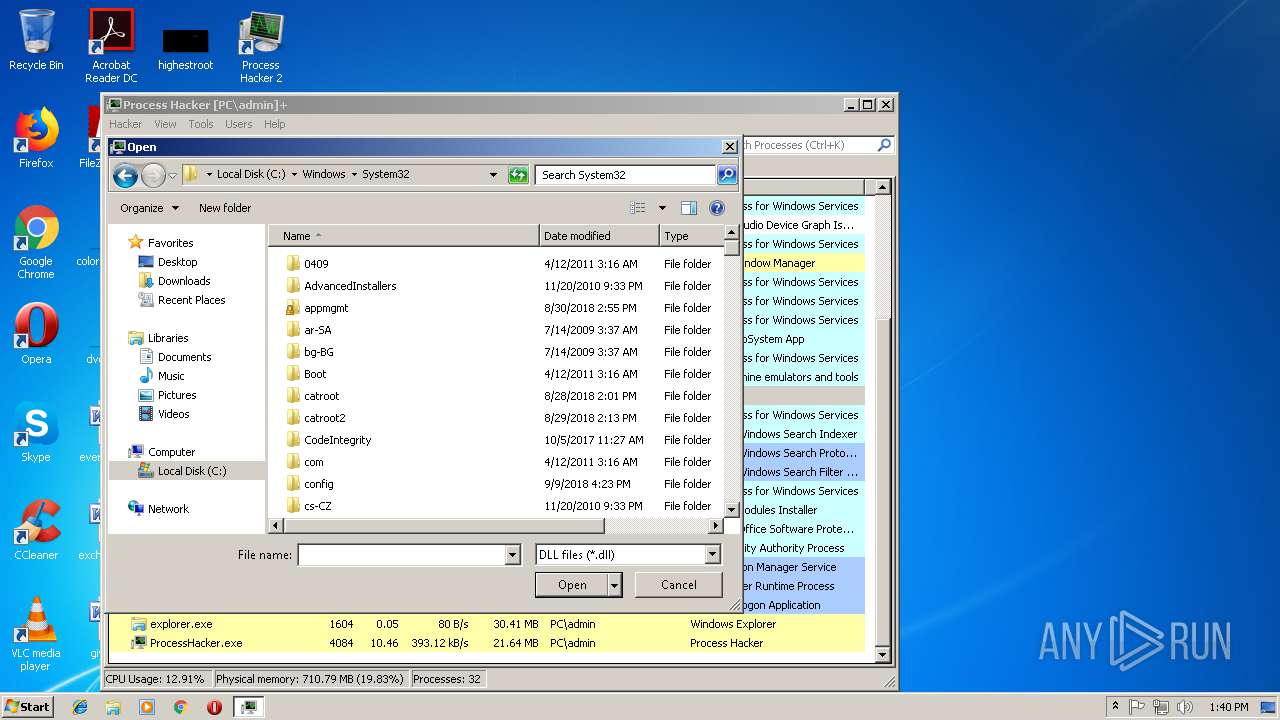Click the Forward arrow in Open dialog
The image size is (1280, 720).
pos(153,176)
